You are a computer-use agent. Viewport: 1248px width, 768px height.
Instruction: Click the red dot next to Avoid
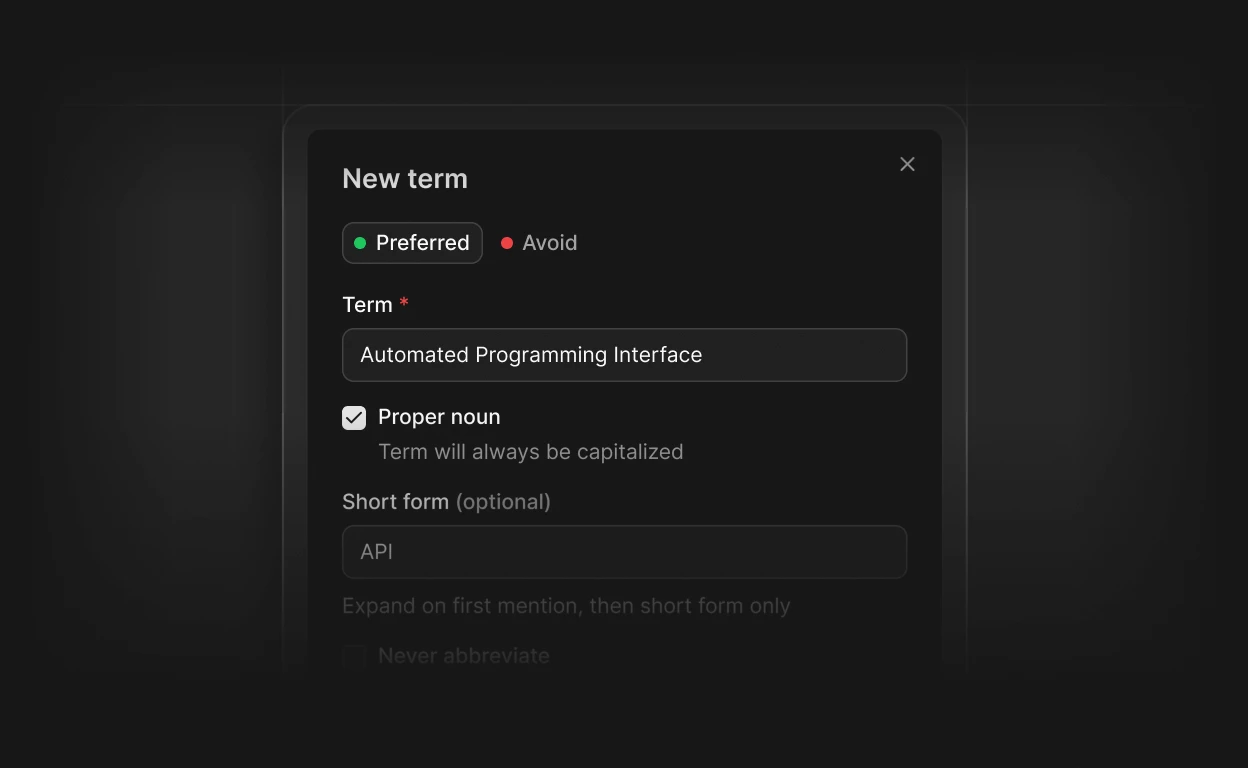pos(507,243)
